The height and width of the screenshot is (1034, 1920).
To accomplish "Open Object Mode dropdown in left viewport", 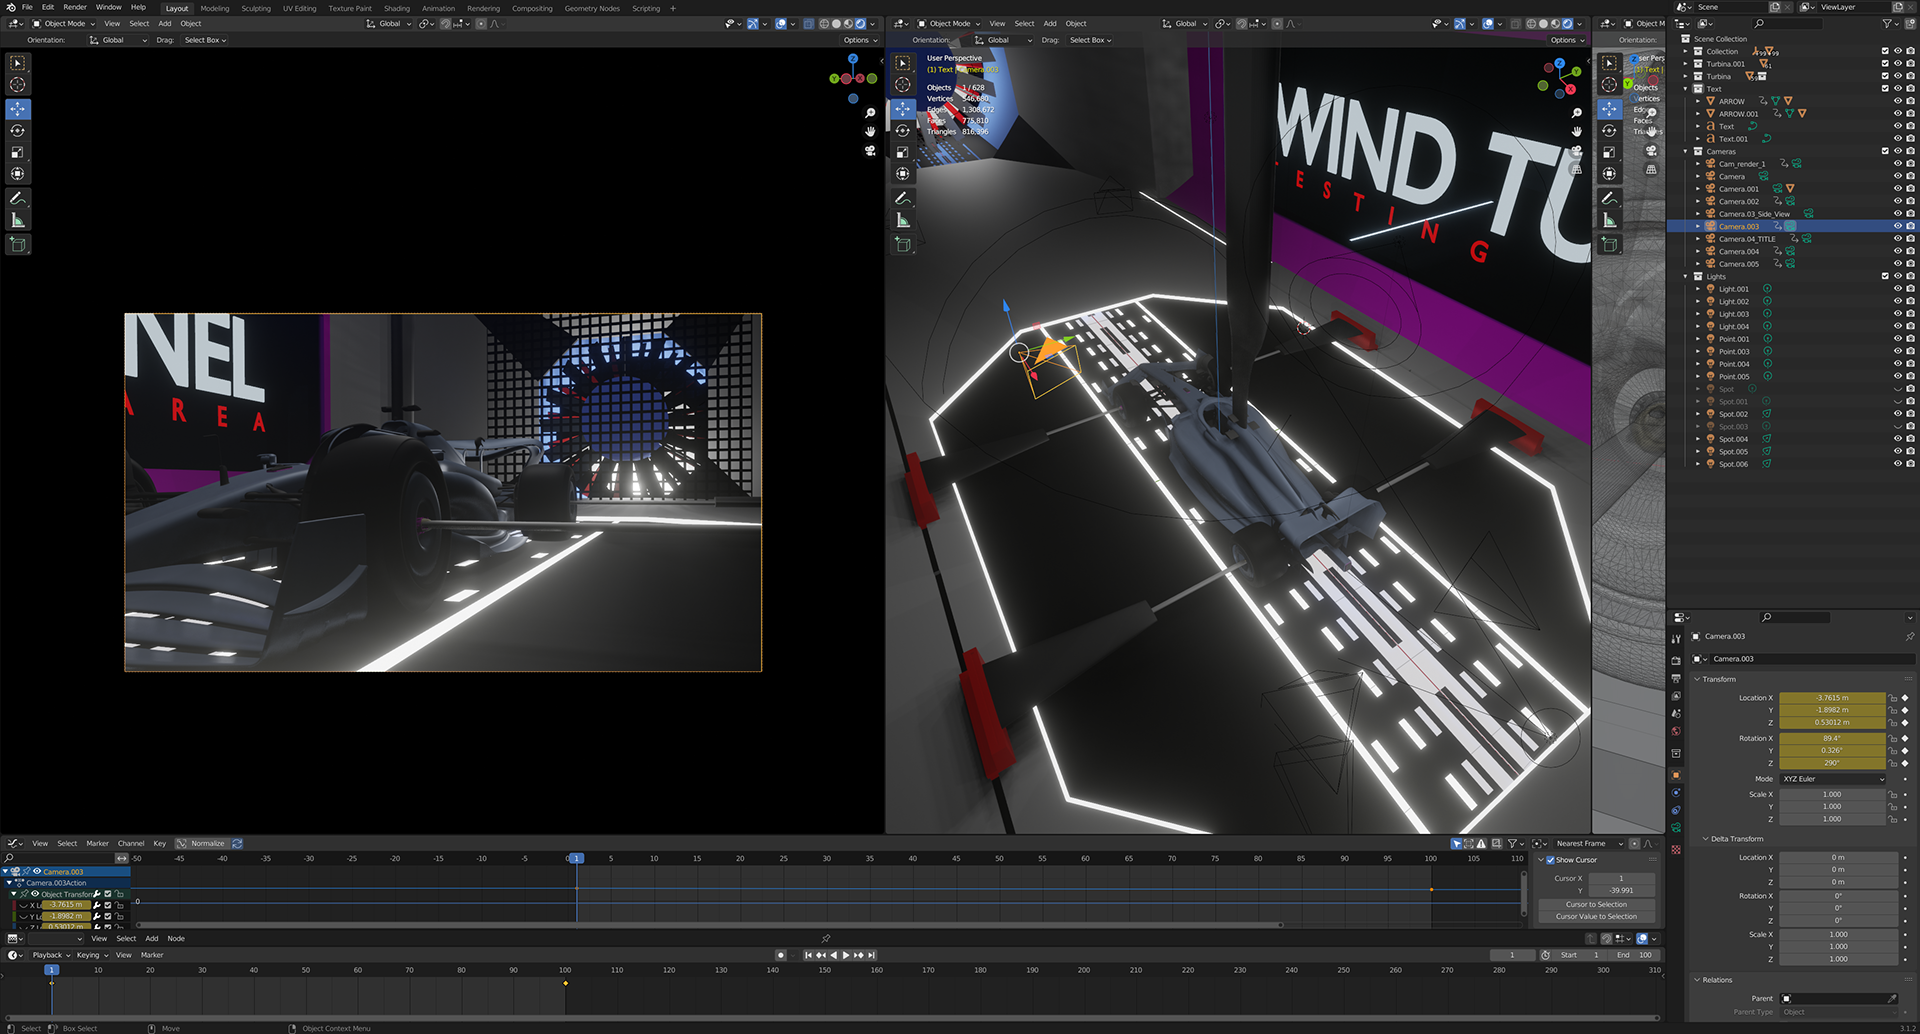I will 64,24.
